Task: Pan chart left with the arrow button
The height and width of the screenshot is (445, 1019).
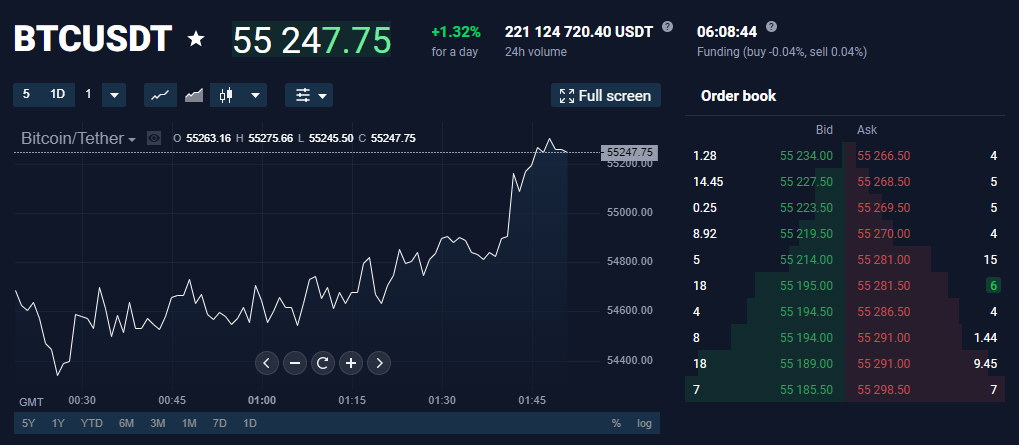Action: 266,362
